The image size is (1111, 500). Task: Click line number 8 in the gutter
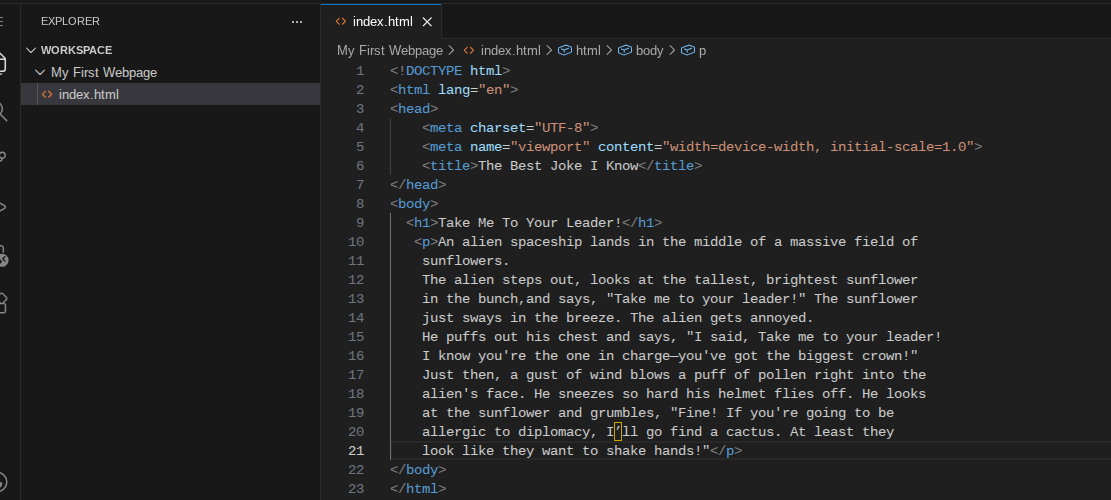click(360, 203)
